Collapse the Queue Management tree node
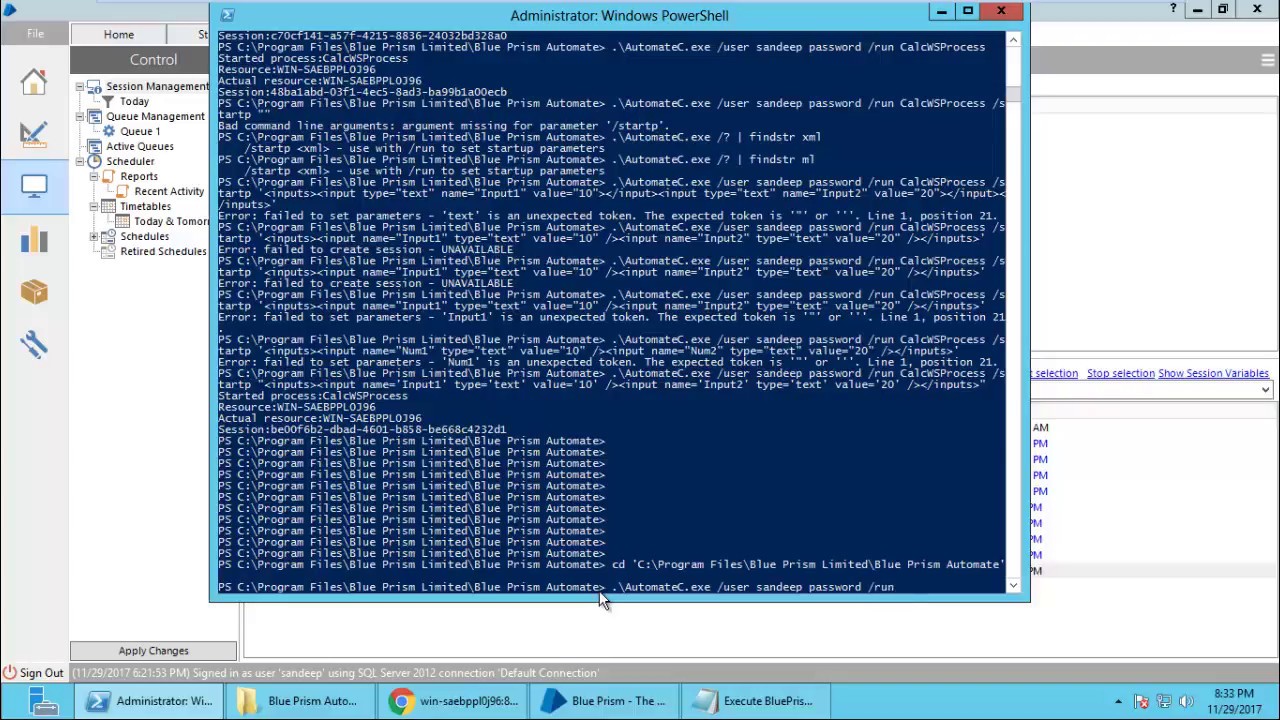 click(x=79, y=117)
